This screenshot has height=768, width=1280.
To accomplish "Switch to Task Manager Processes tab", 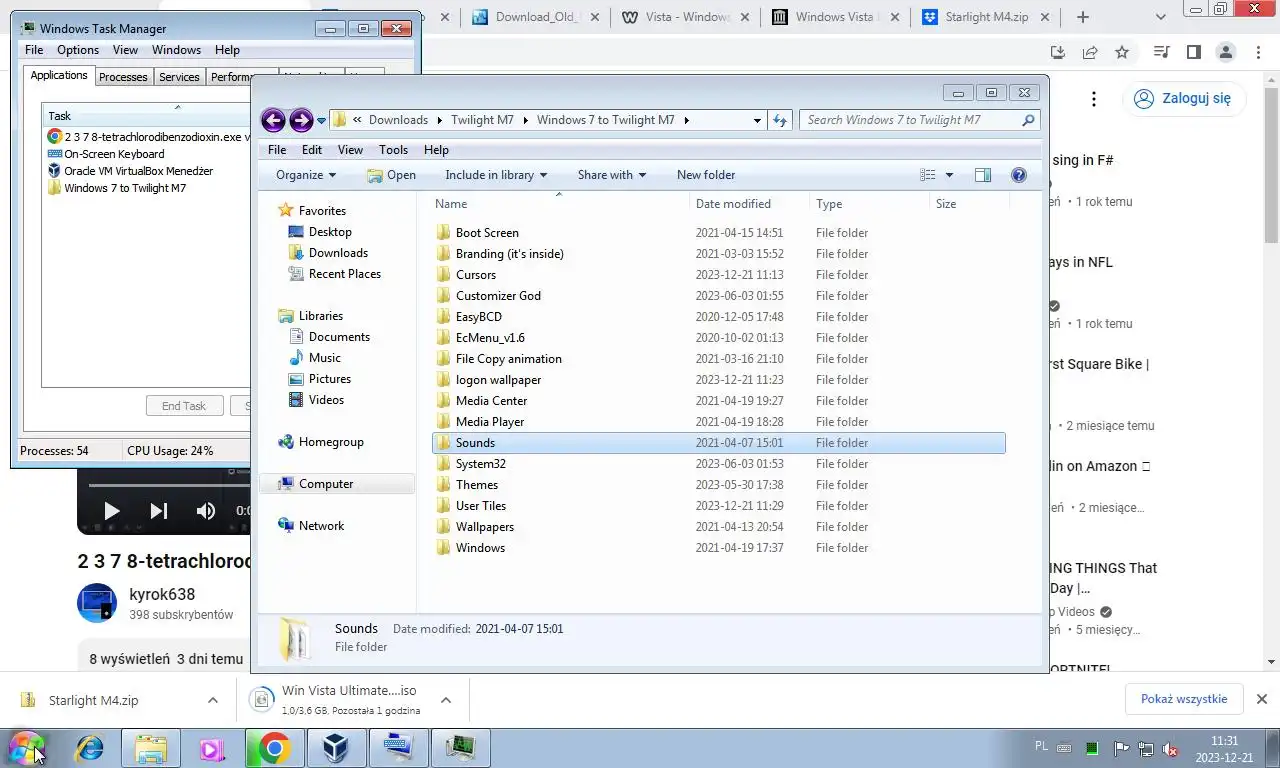I will [123, 76].
